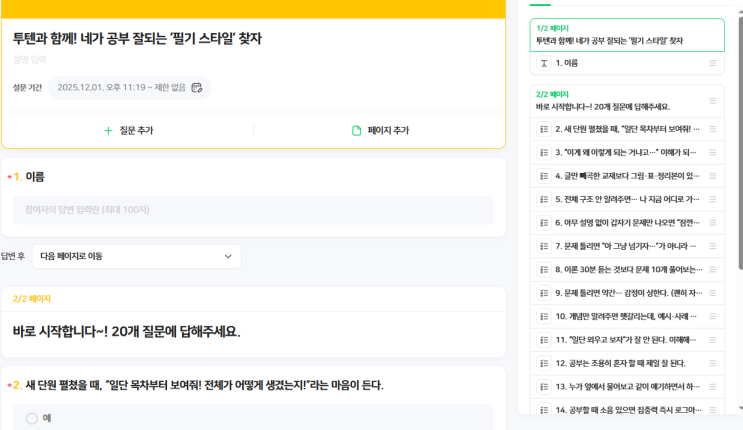Click the text-type icon beside '1. 이름'
Image resolution: width=743 pixels, height=430 pixels.
(543, 63)
